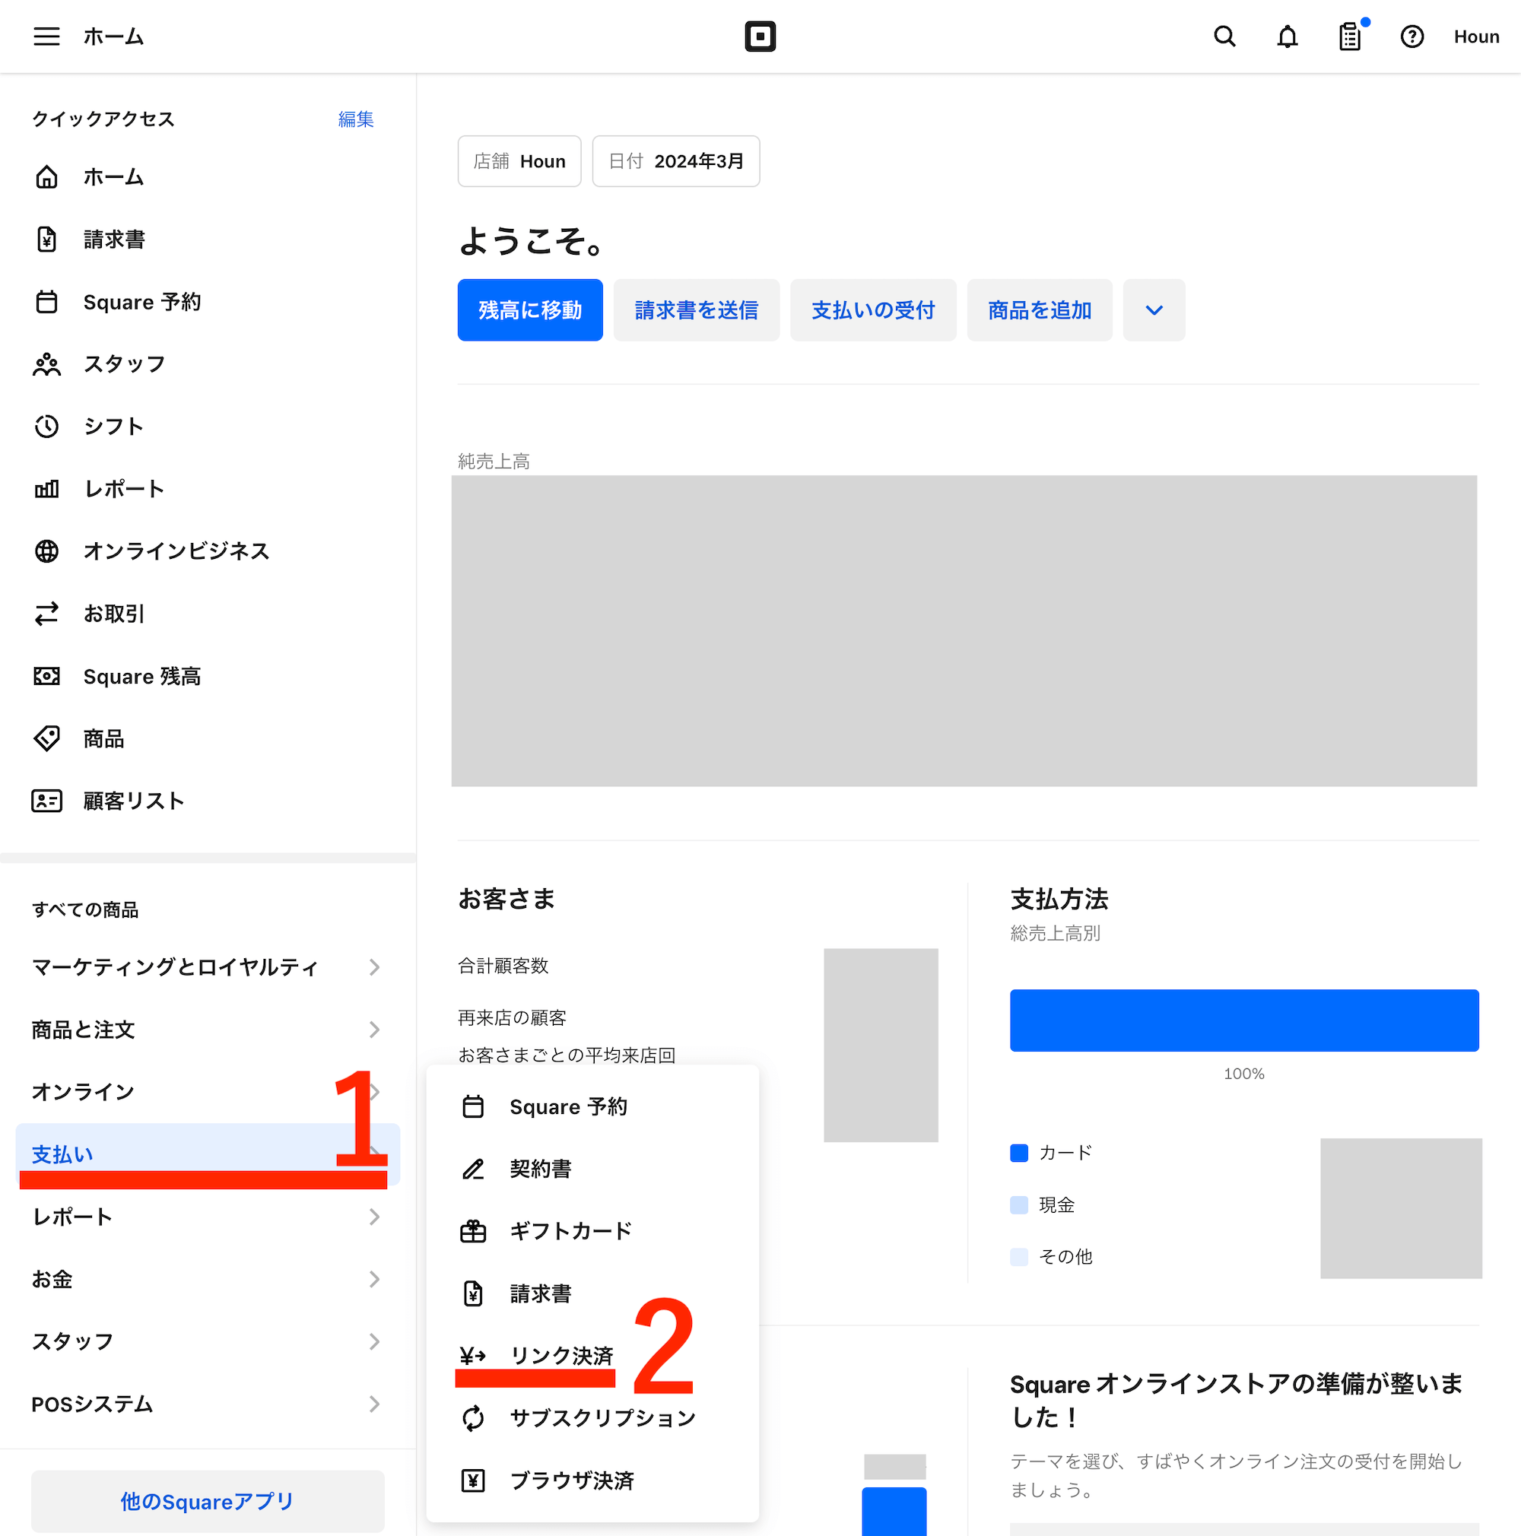This screenshot has height=1536, width=1521.
Task: Open the 請求書 page from the sidebar icon
Action: pos(47,239)
